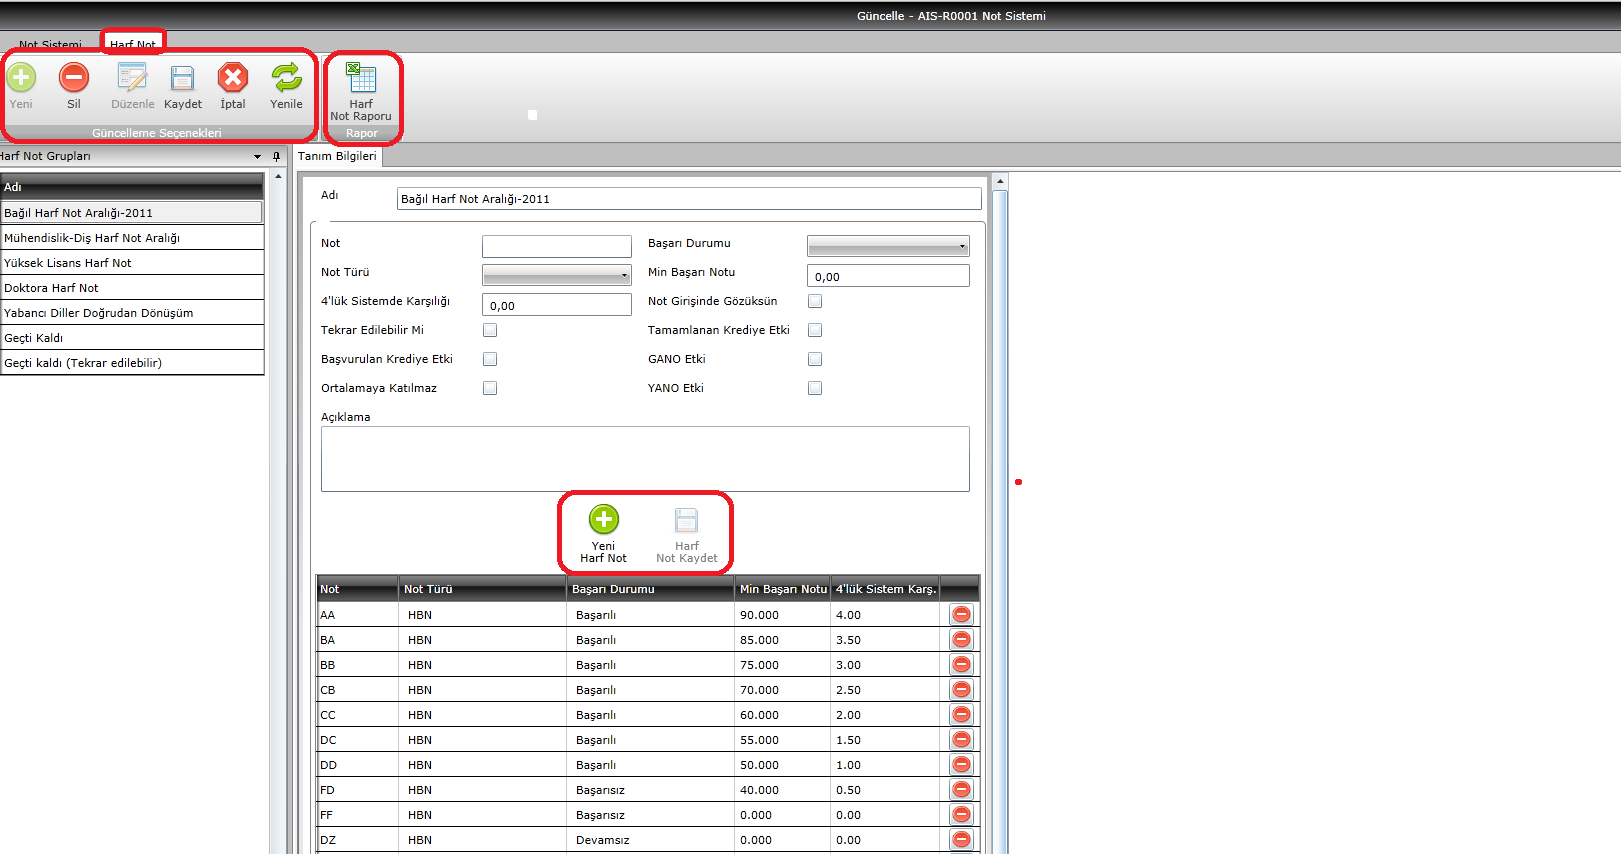The height and width of the screenshot is (854, 1621).
Task: Select Mühendislik-Diş Harf Not Aralığı group
Action: [x=132, y=238]
